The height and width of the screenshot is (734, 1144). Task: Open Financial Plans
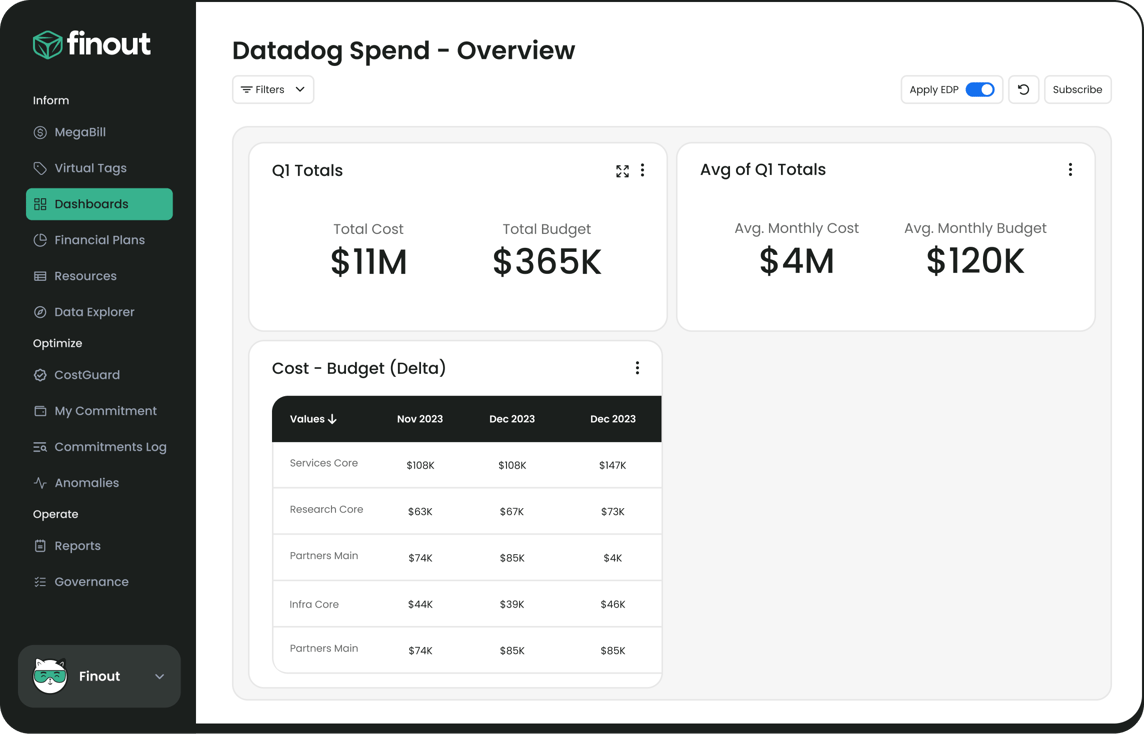99,240
